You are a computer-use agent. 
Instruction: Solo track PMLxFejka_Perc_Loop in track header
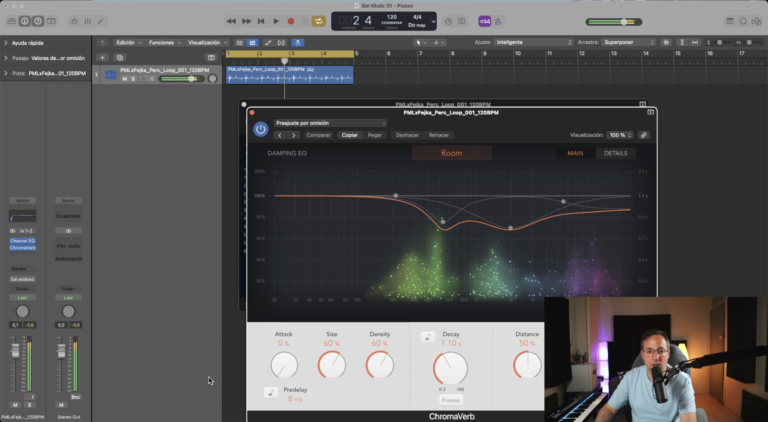tap(133, 79)
